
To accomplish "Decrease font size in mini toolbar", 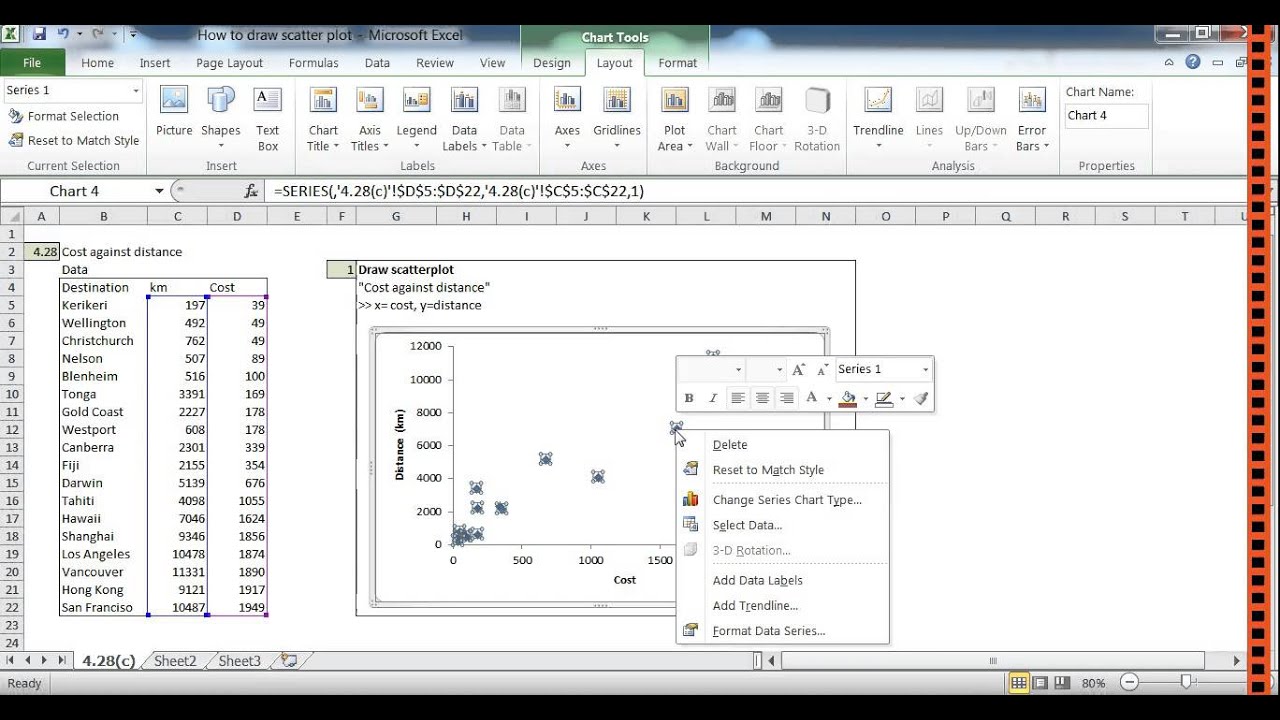I will click(822, 370).
